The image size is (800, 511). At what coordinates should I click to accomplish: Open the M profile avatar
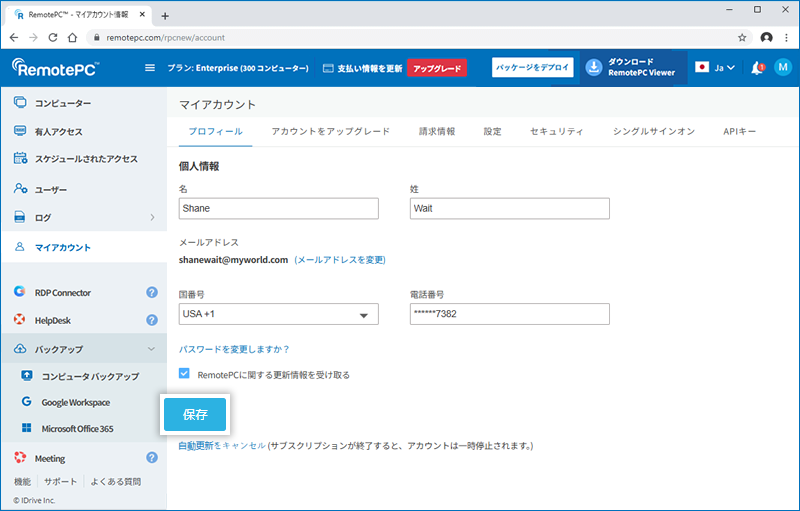783,67
